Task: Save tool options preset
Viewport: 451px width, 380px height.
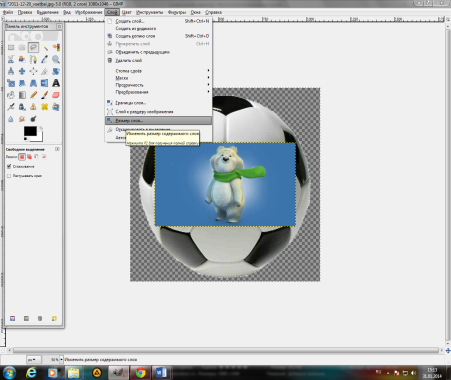Action: click(12, 319)
